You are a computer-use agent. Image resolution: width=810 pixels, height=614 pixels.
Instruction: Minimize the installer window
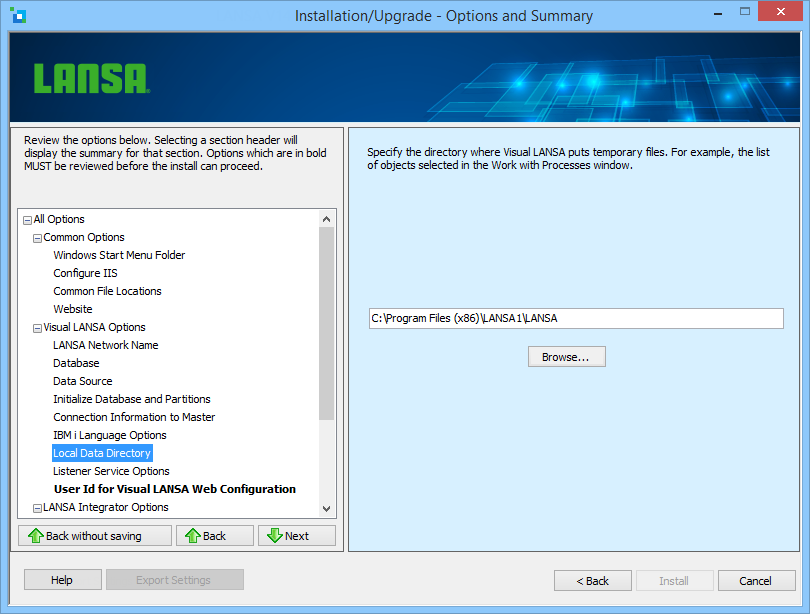[718, 13]
